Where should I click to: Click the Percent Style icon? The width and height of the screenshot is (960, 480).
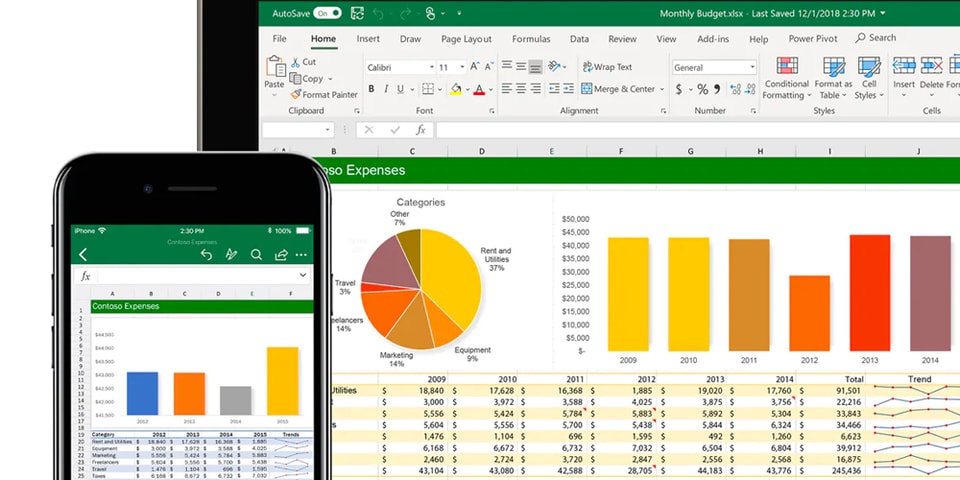(702, 89)
